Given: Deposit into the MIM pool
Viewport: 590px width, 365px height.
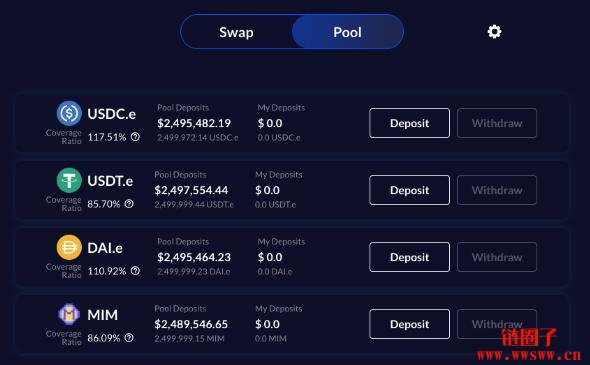Looking at the screenshot, I should pos(409,324).
